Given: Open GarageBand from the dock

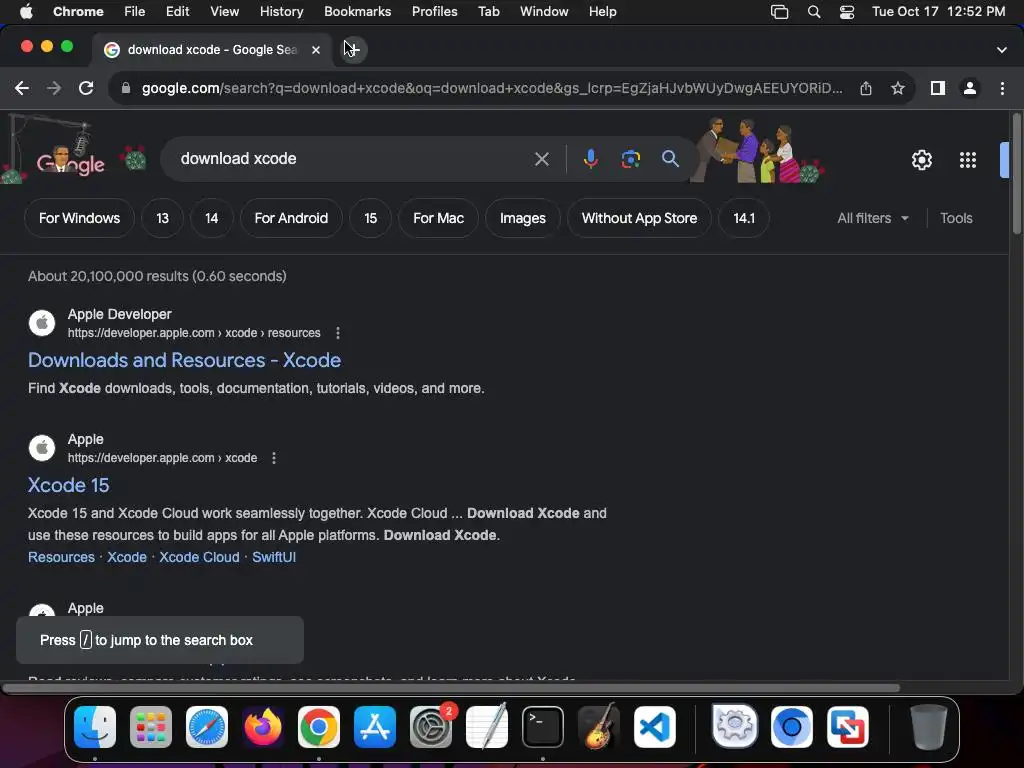Looking at the screenshot, I should pos(599,727).
